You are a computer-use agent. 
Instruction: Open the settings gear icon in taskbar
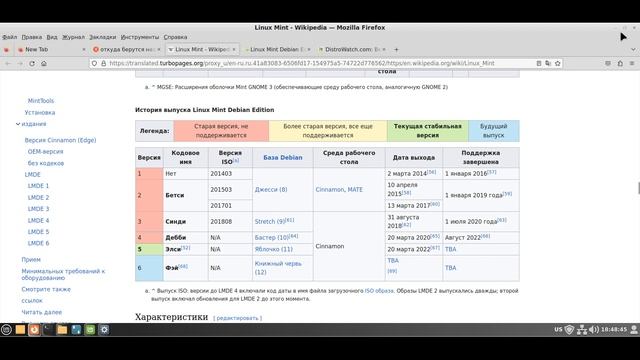click(x=104, y=330)
